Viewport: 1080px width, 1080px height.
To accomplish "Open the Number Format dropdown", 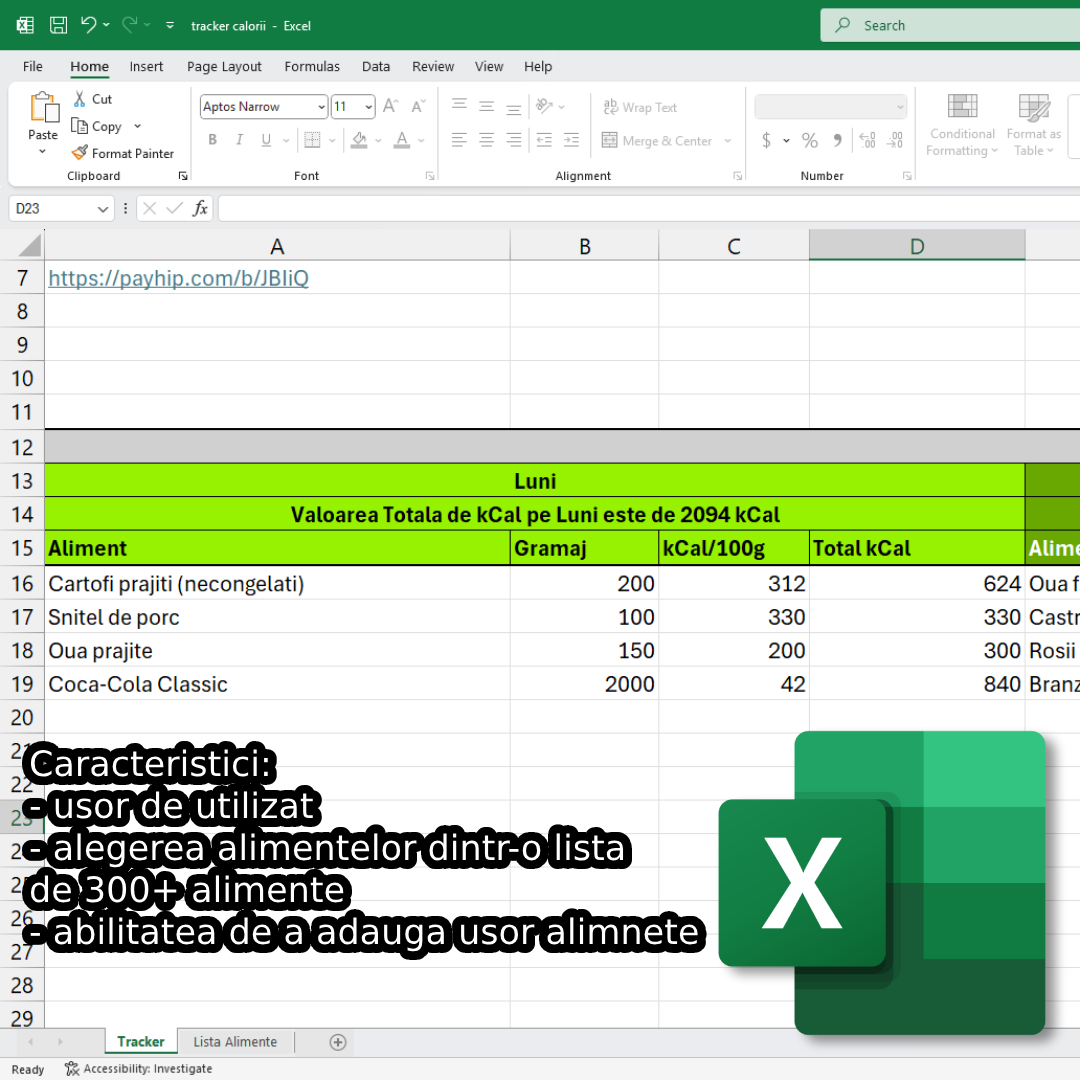I will click(x=900, y=107).
